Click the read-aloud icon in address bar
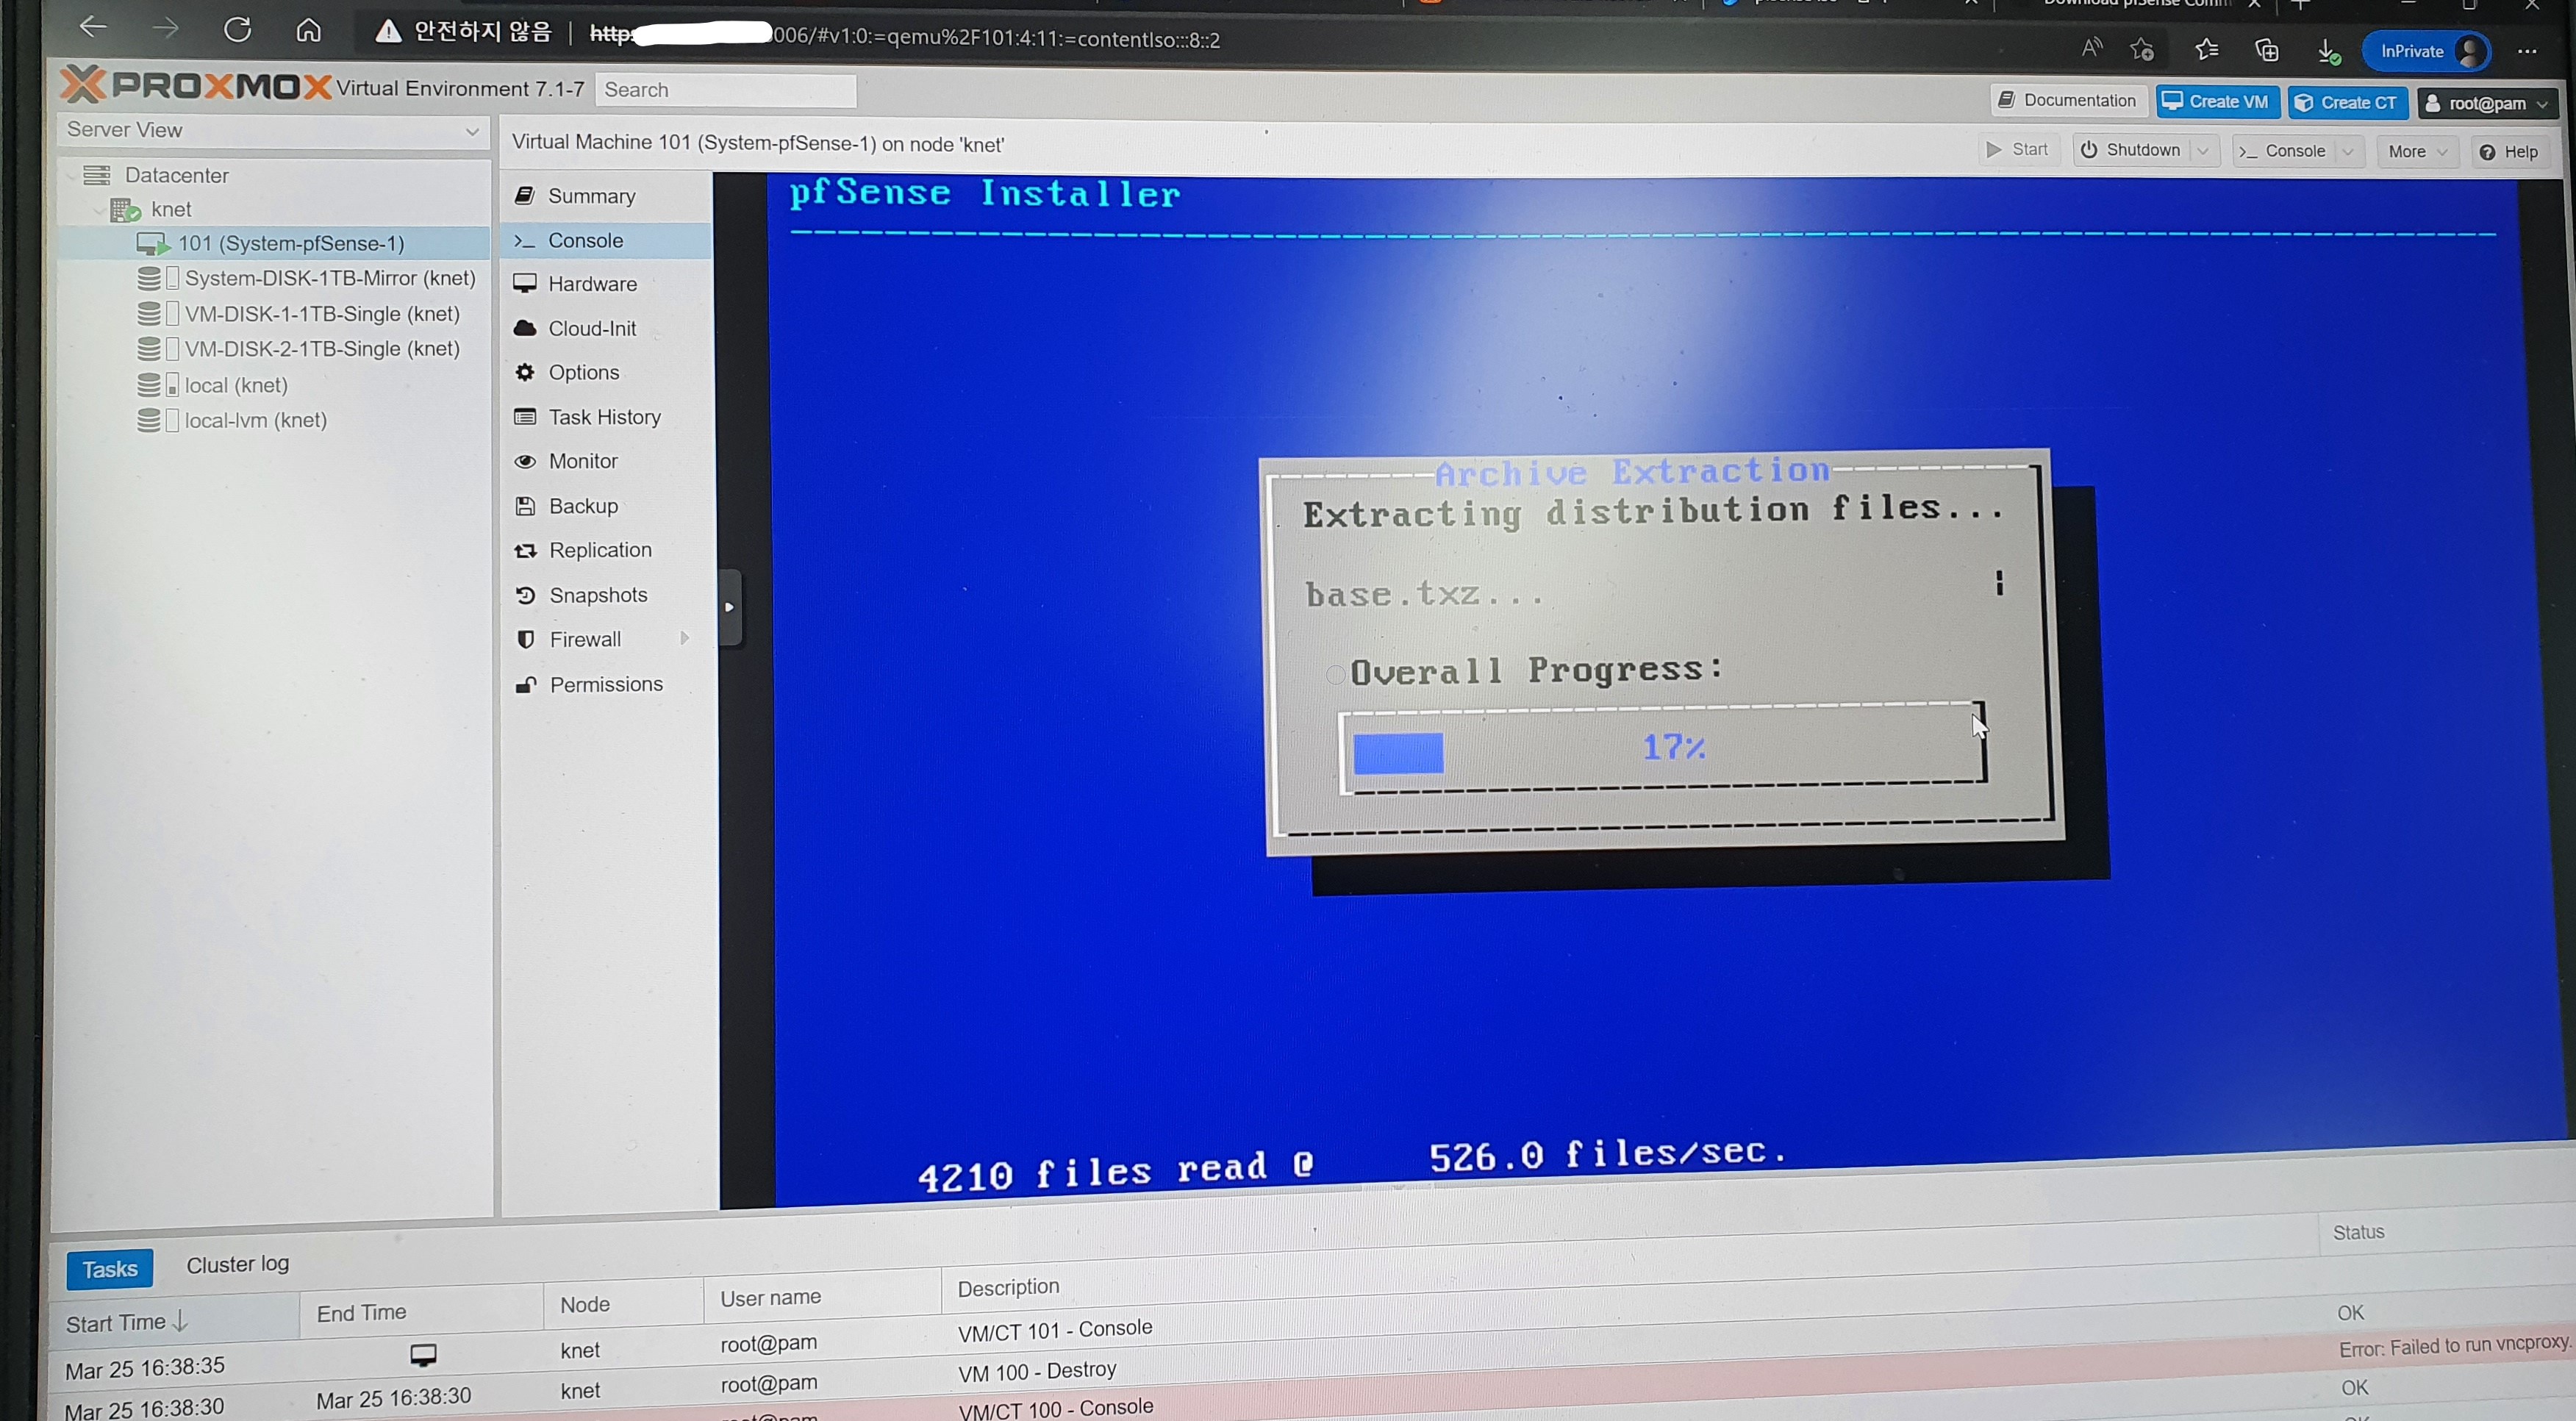 point(2091,47)
